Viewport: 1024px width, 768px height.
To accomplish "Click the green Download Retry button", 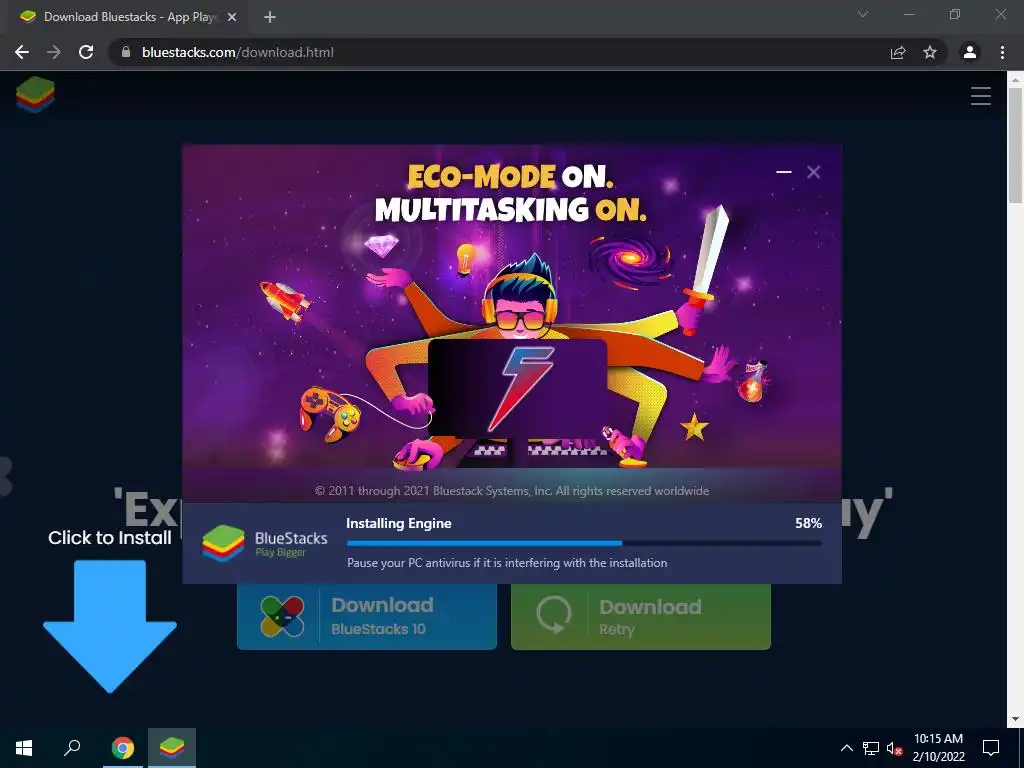I will click(x=641, y=616).
